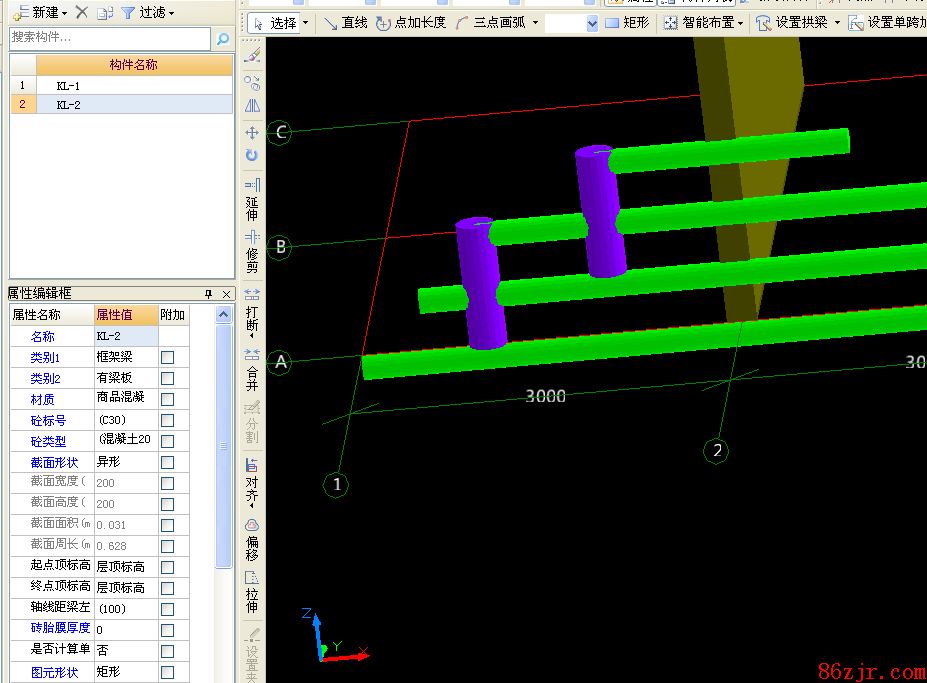Select KL-1 in the component list
Viewport: 927px width, 683px height.
68,86
